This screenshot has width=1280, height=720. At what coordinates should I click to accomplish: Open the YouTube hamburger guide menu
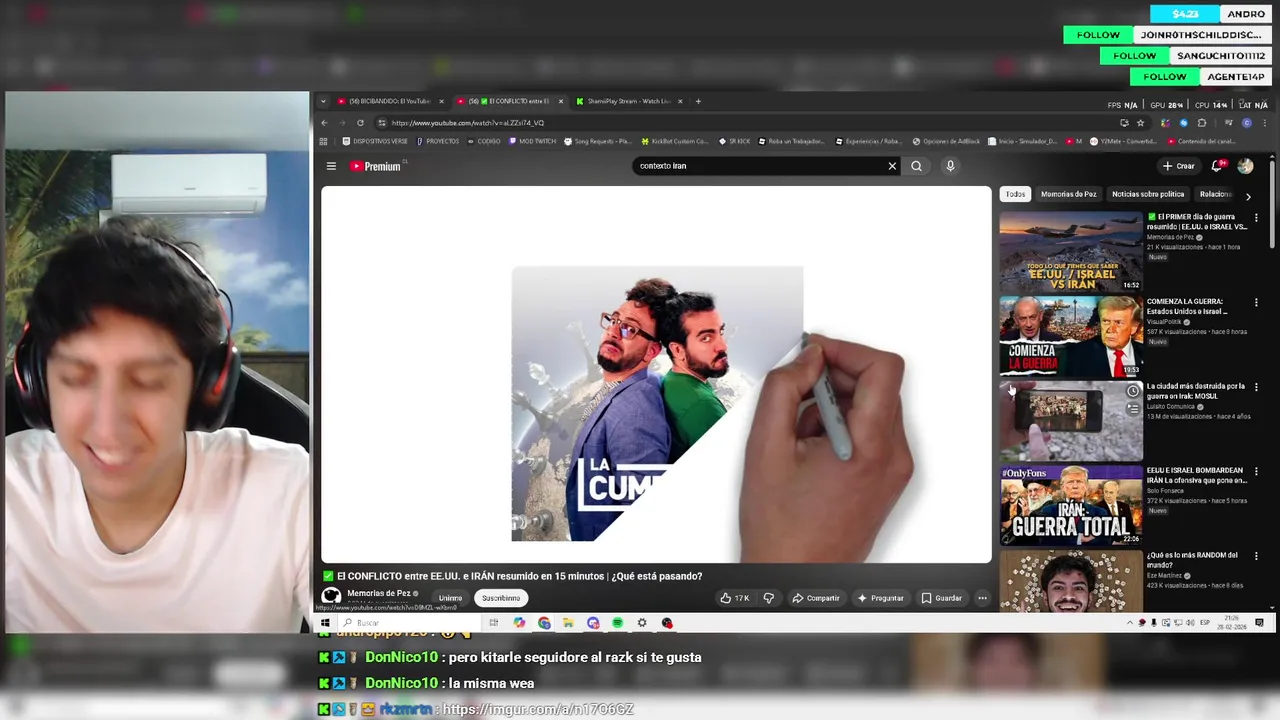click(331, 166)
